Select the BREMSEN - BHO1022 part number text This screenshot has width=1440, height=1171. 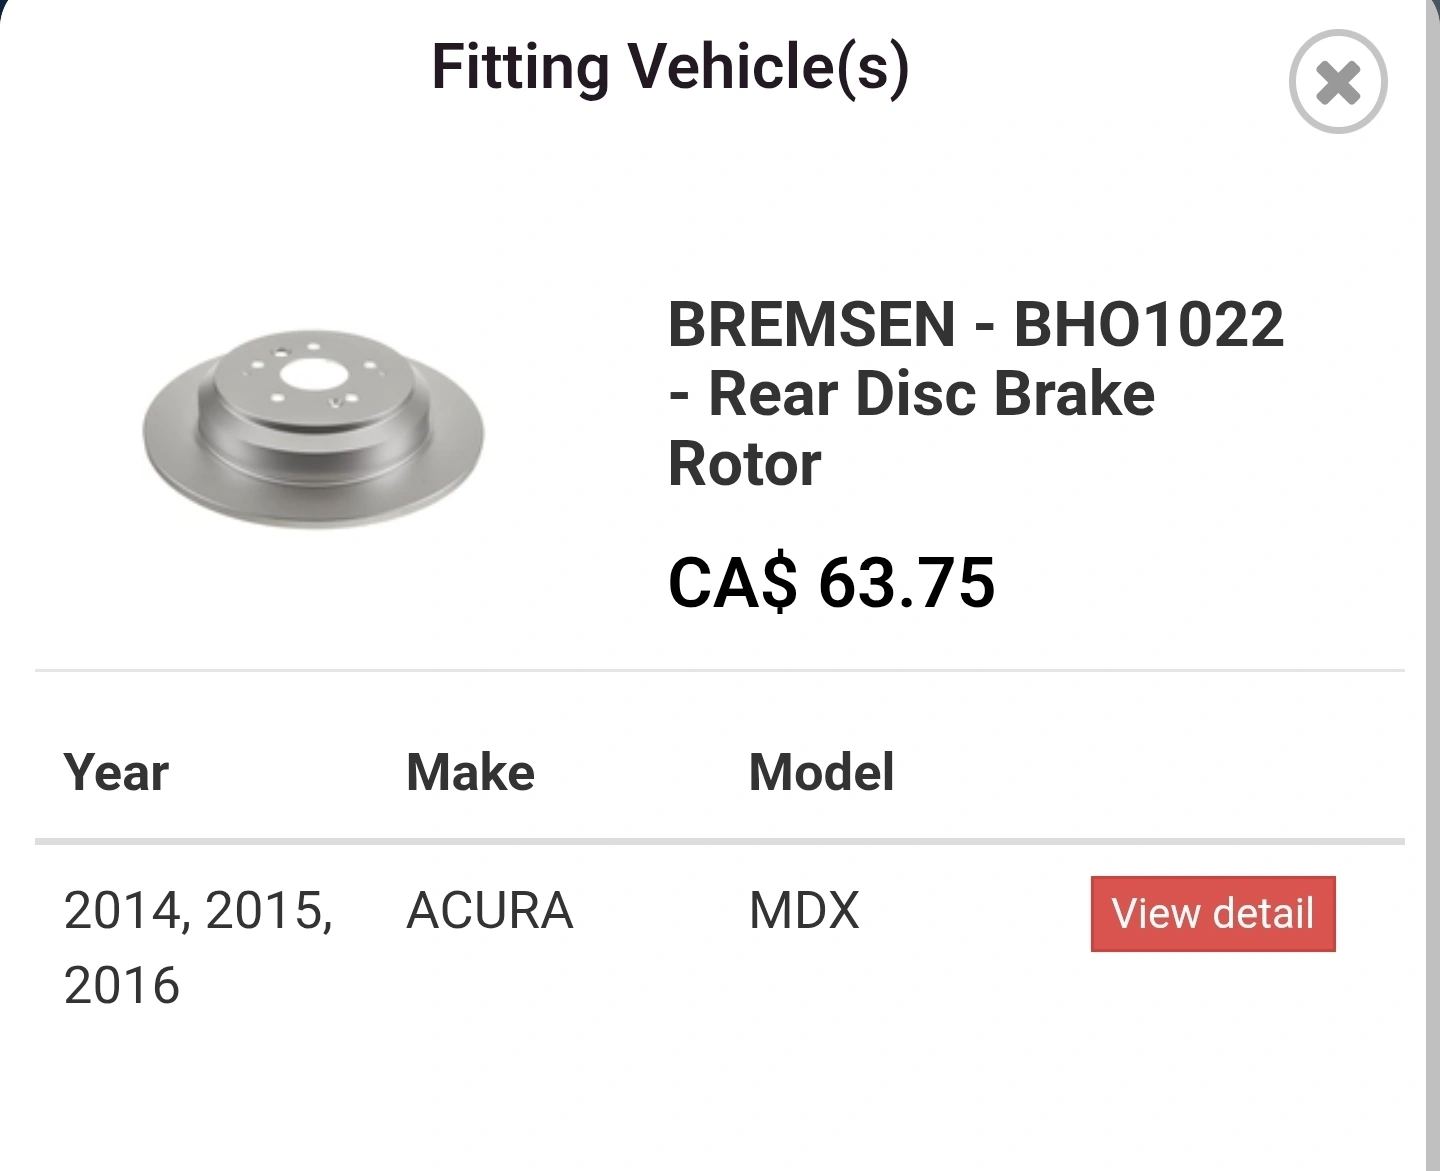pos(976,325)
